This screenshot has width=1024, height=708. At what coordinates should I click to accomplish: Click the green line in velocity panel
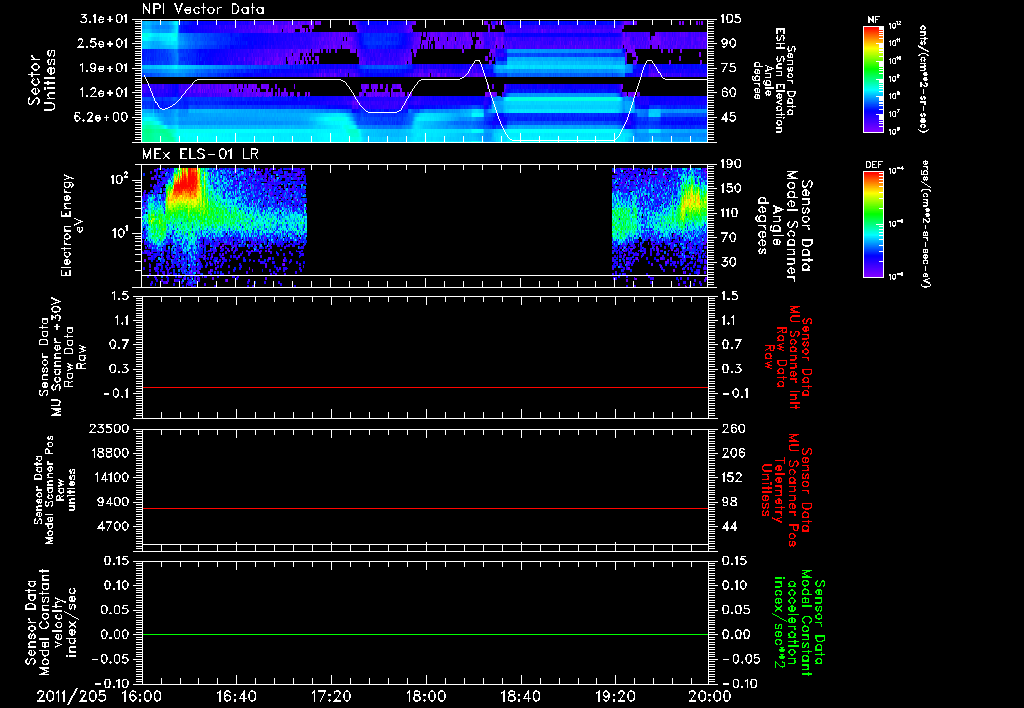(424, 634)
